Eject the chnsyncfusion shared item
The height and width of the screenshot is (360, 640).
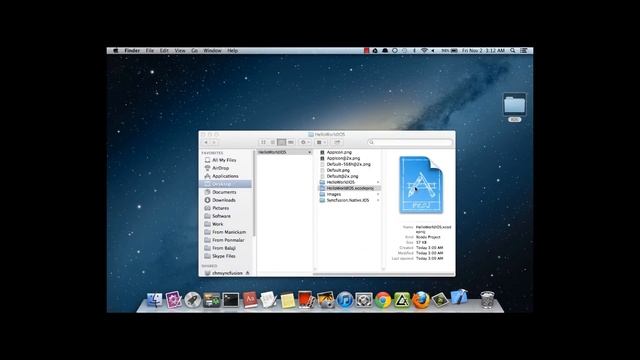[247, 273]
